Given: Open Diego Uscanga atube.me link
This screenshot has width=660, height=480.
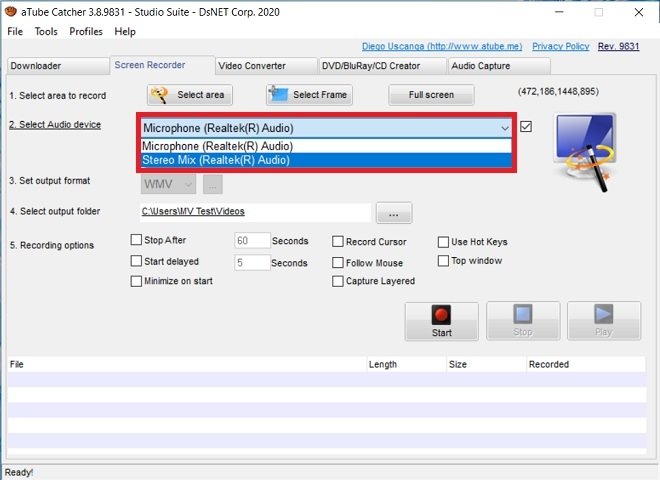Looking at the screenshot, I should tap(442, 46).
